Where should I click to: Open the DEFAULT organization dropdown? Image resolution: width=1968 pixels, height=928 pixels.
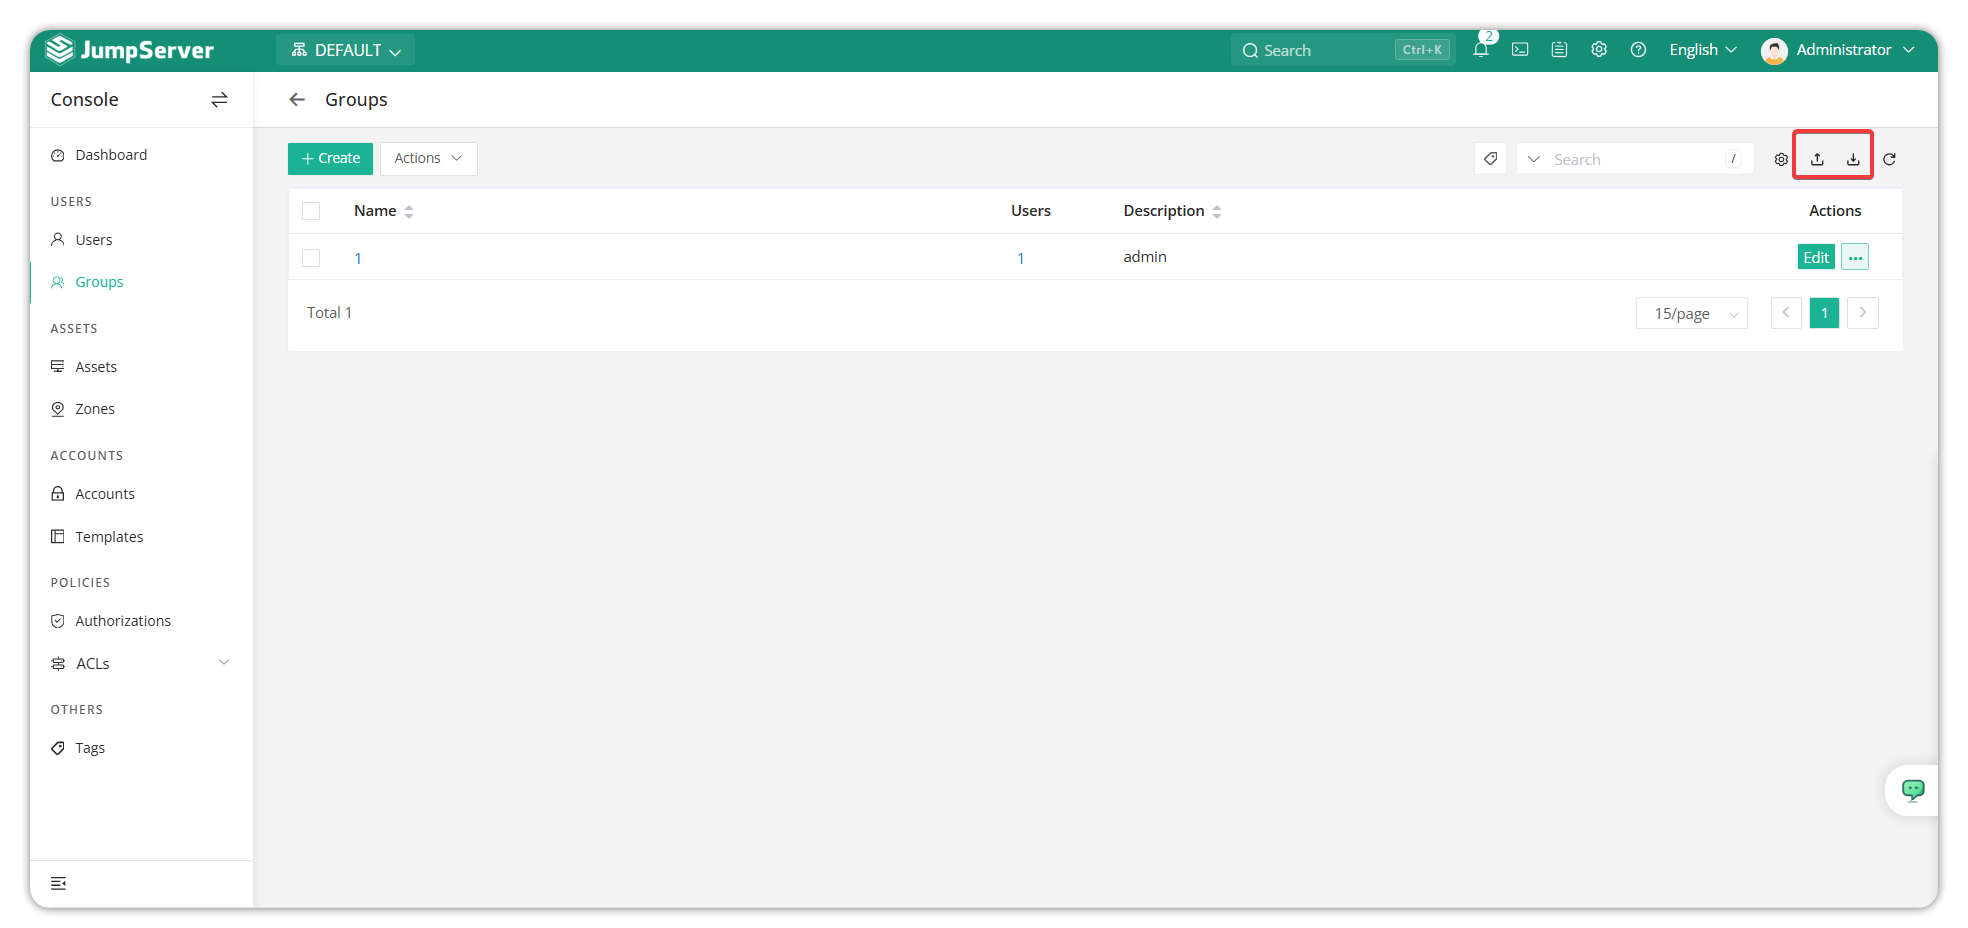(x=345, y=50)
